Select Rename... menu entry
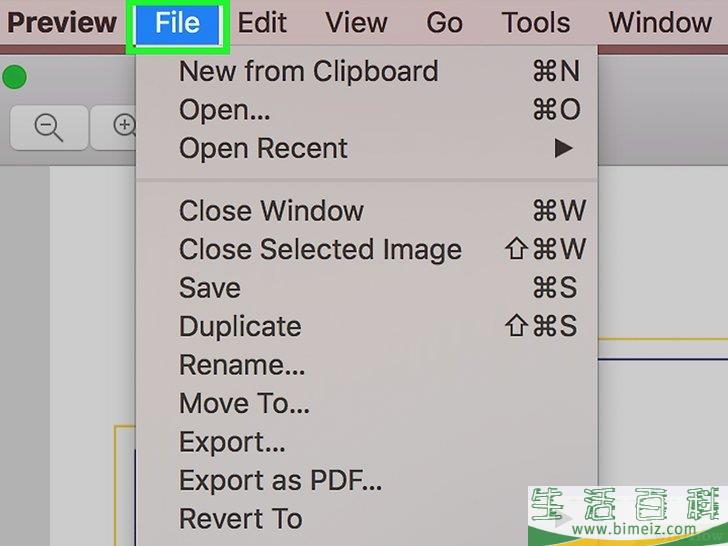The image size is (728, 546). [x=367, y=365]
